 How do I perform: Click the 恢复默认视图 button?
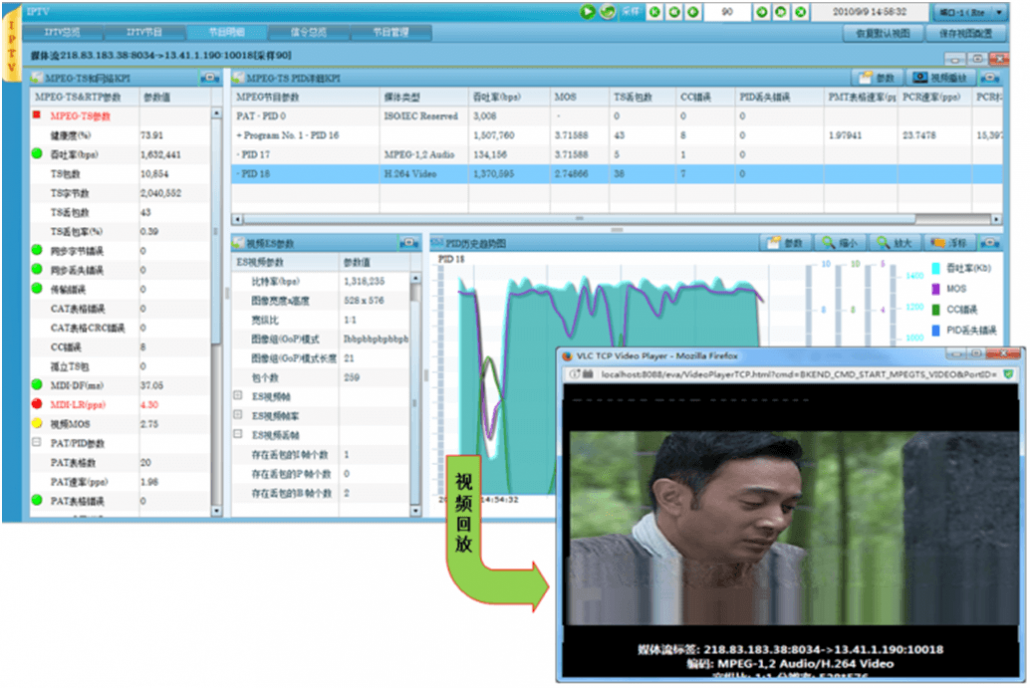[x=883, y=34]
